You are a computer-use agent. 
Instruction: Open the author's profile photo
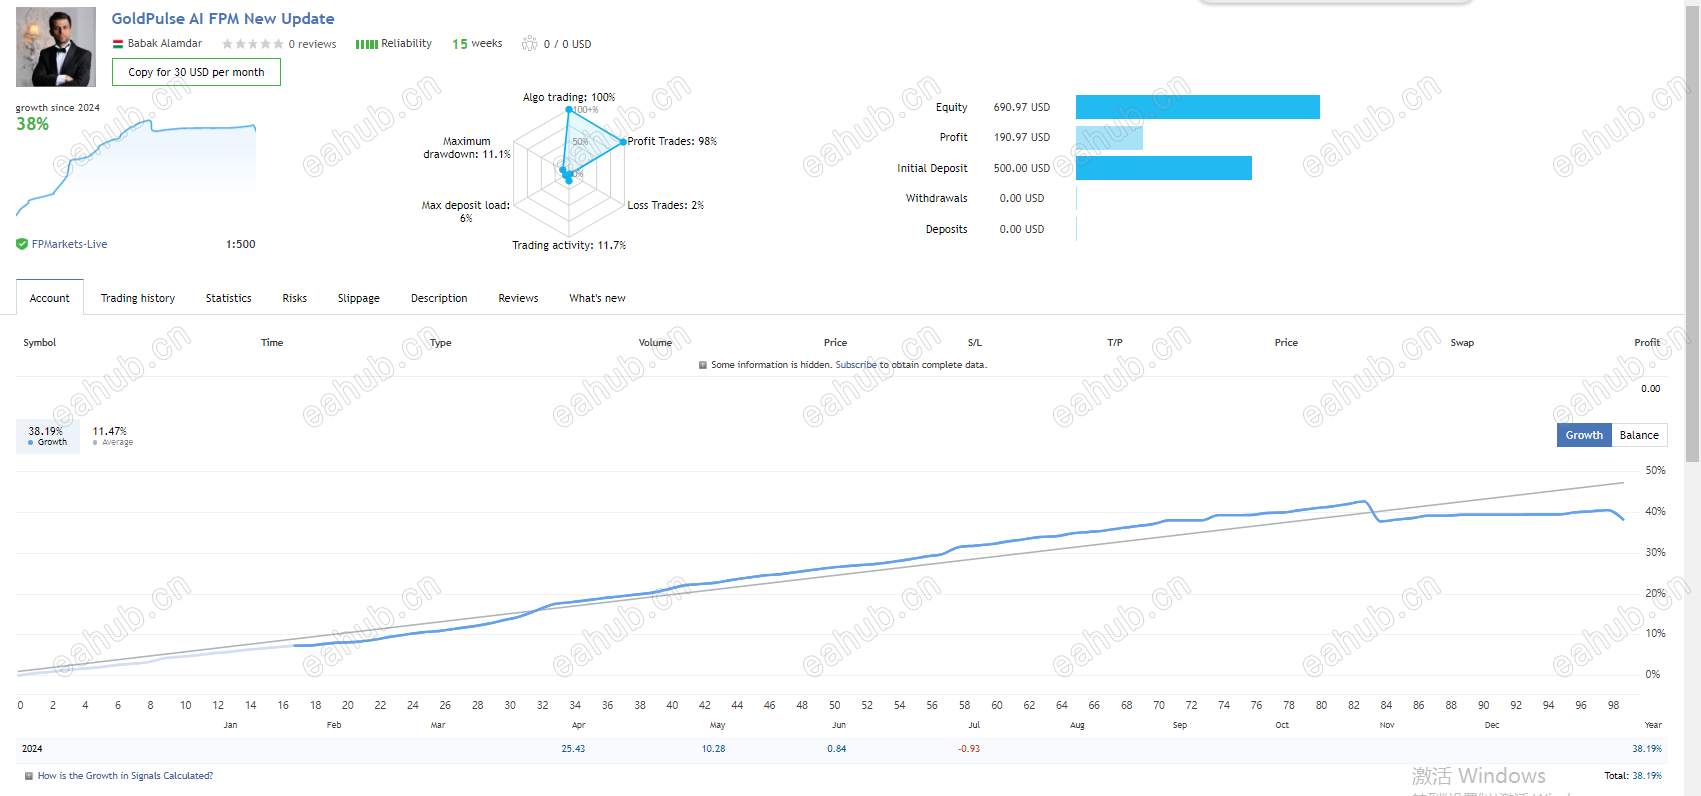point(56,47)
